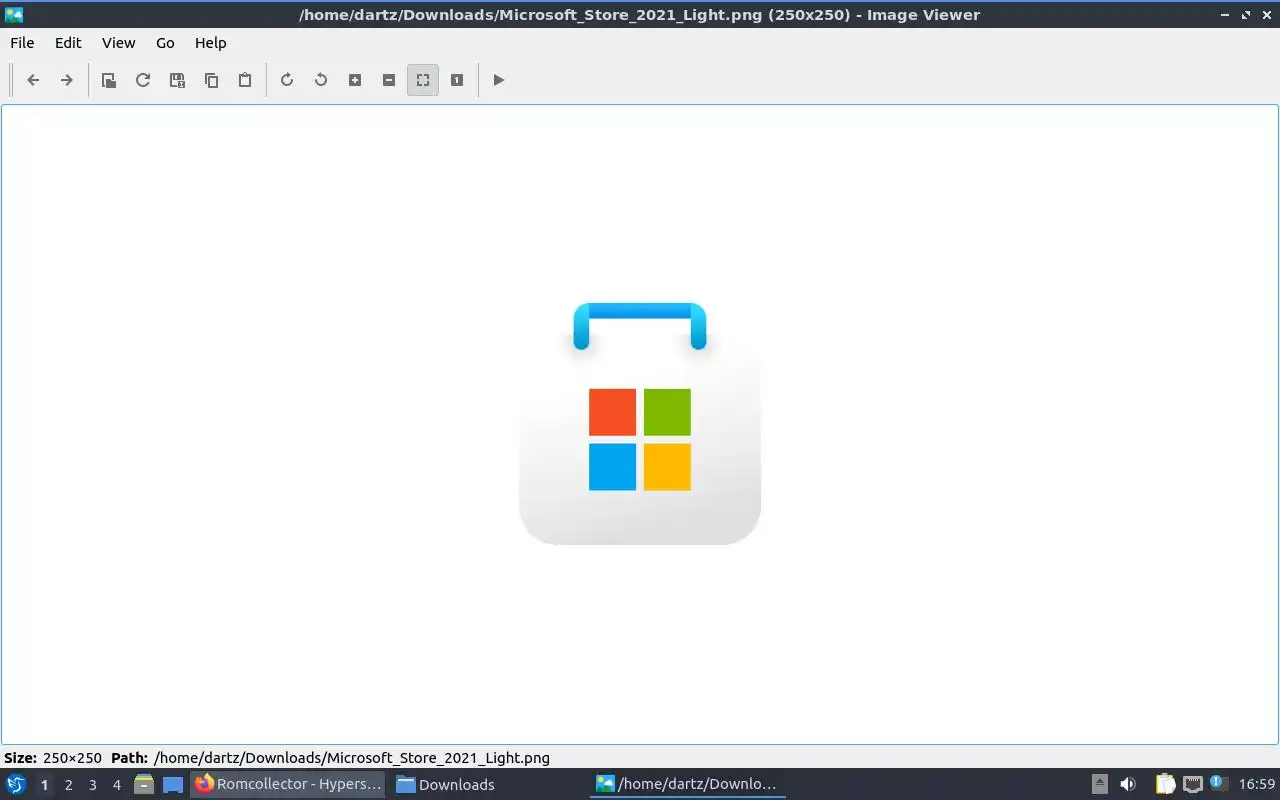Click the blue desktop panel icon
Screen dimensions: 1280x800
point(173,784)
